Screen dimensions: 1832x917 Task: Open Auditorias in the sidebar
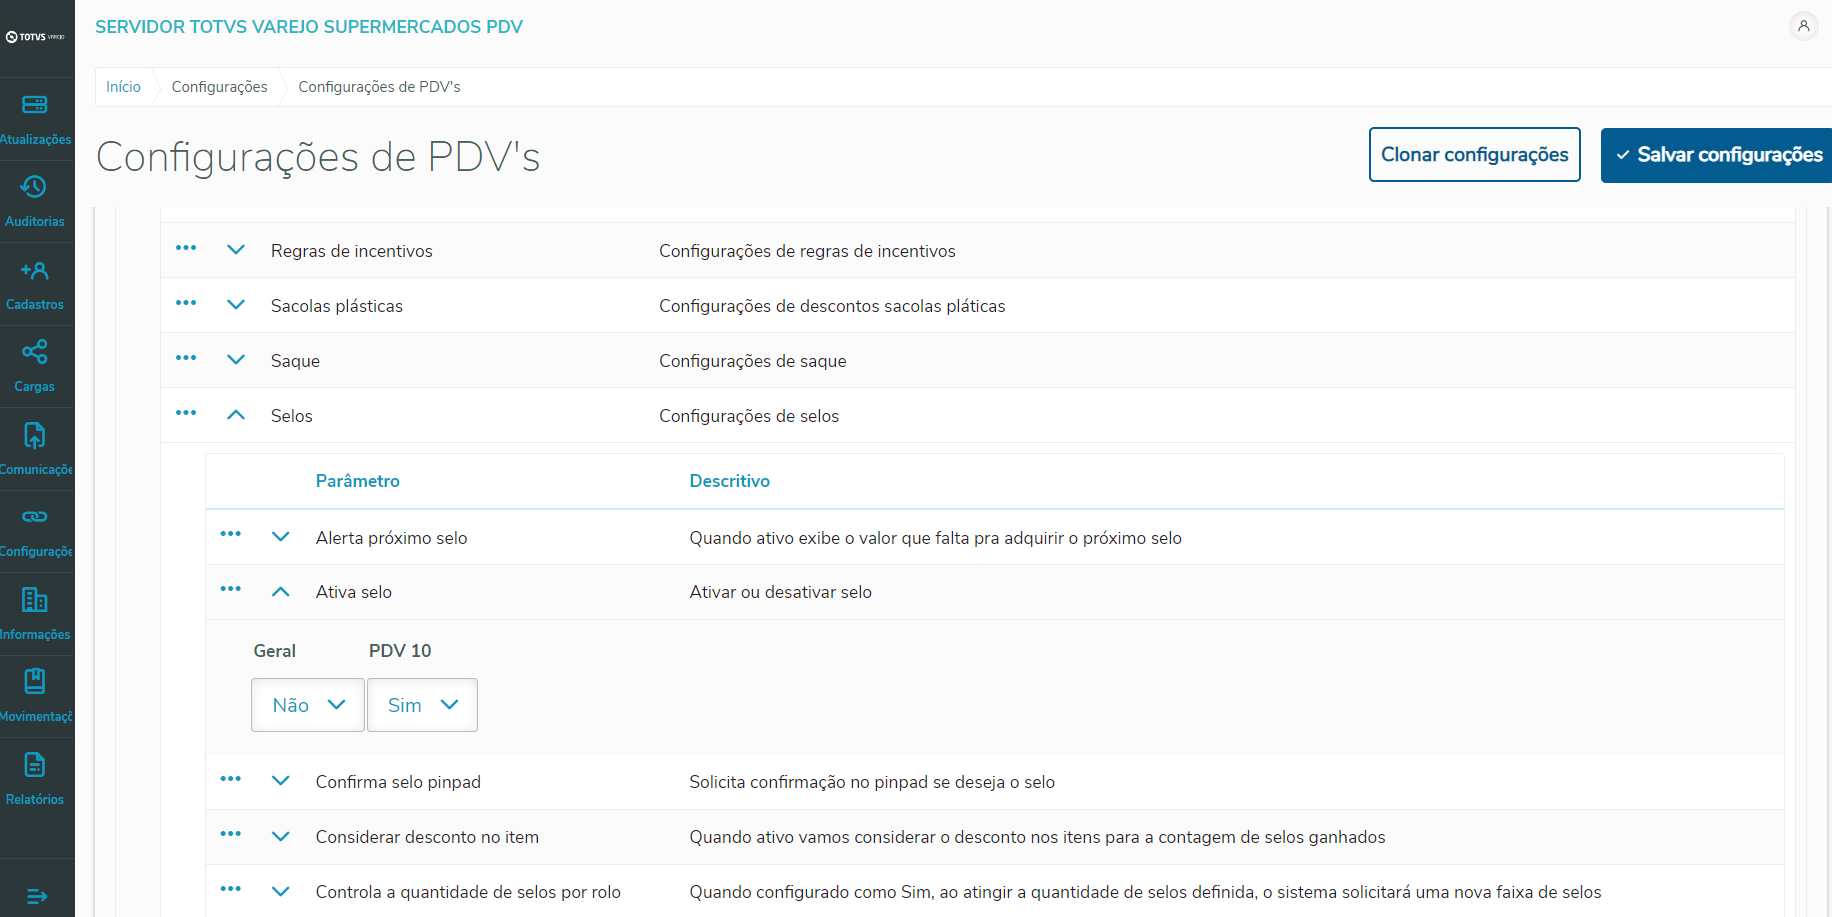click(36, 201)
